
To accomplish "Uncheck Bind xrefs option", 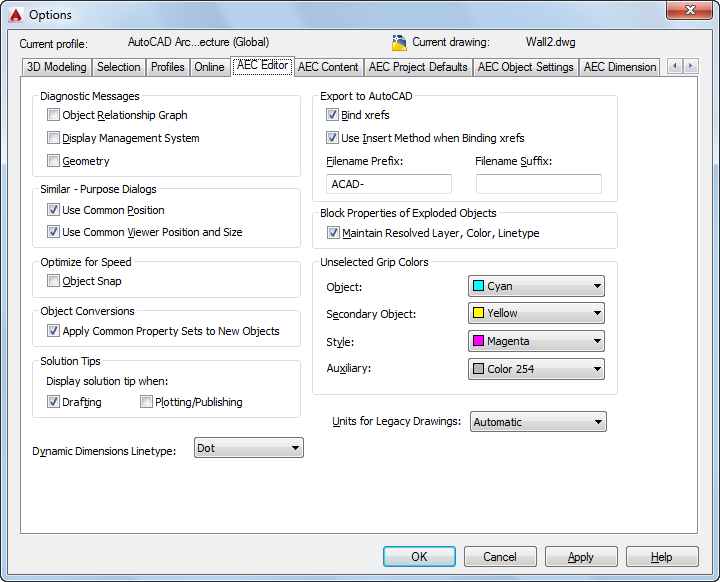I will 332,115.
